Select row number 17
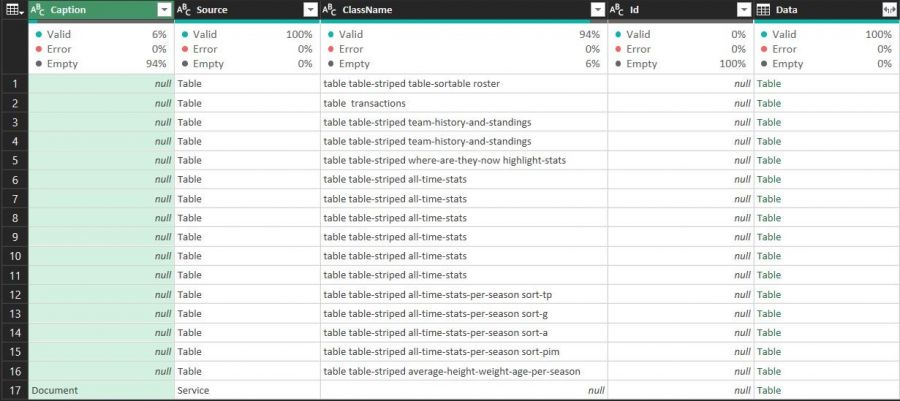900x401 pixels. click(x=15, y=390)
